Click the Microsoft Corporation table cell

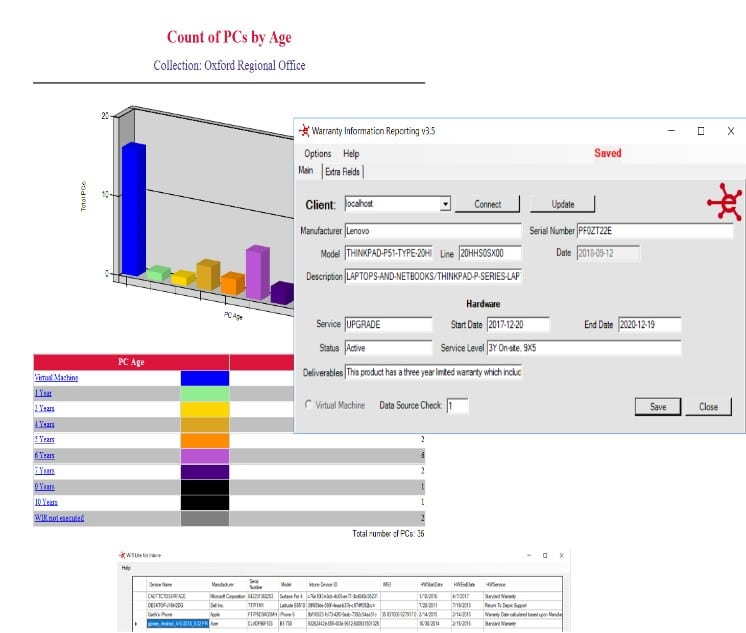pos(228,596)
